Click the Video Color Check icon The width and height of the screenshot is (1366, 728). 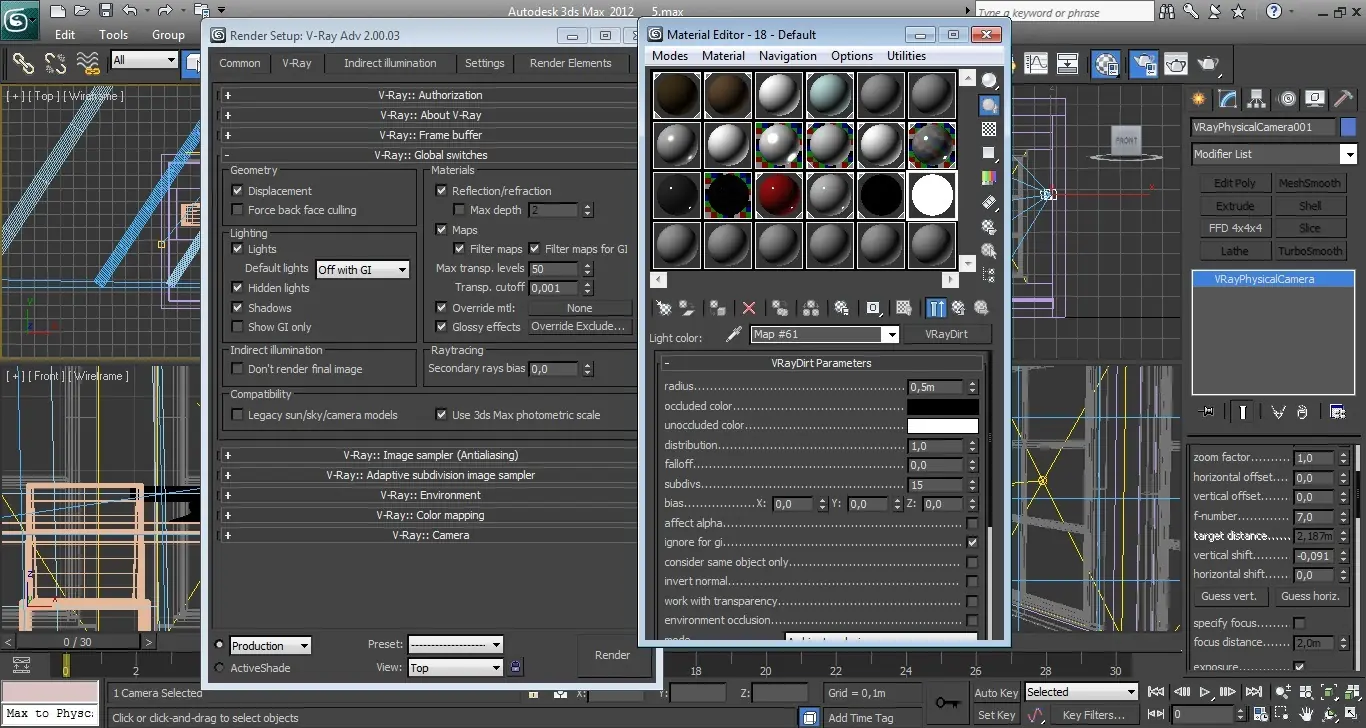point(989,178)
